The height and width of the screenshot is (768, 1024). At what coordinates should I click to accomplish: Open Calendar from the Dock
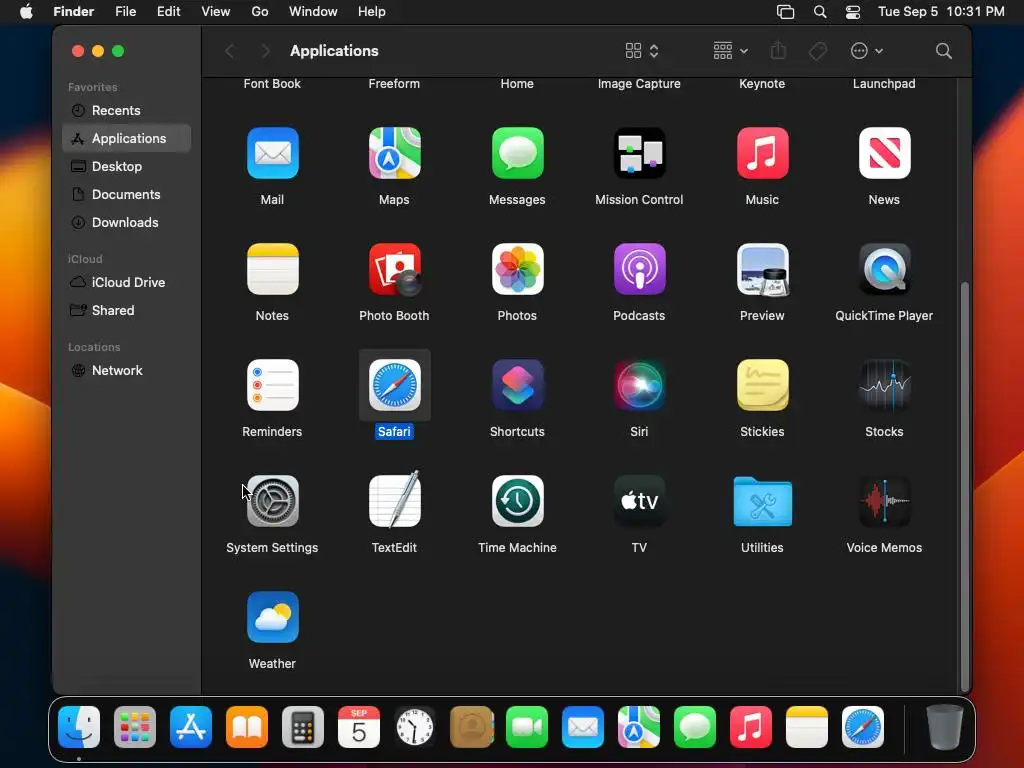359,727
